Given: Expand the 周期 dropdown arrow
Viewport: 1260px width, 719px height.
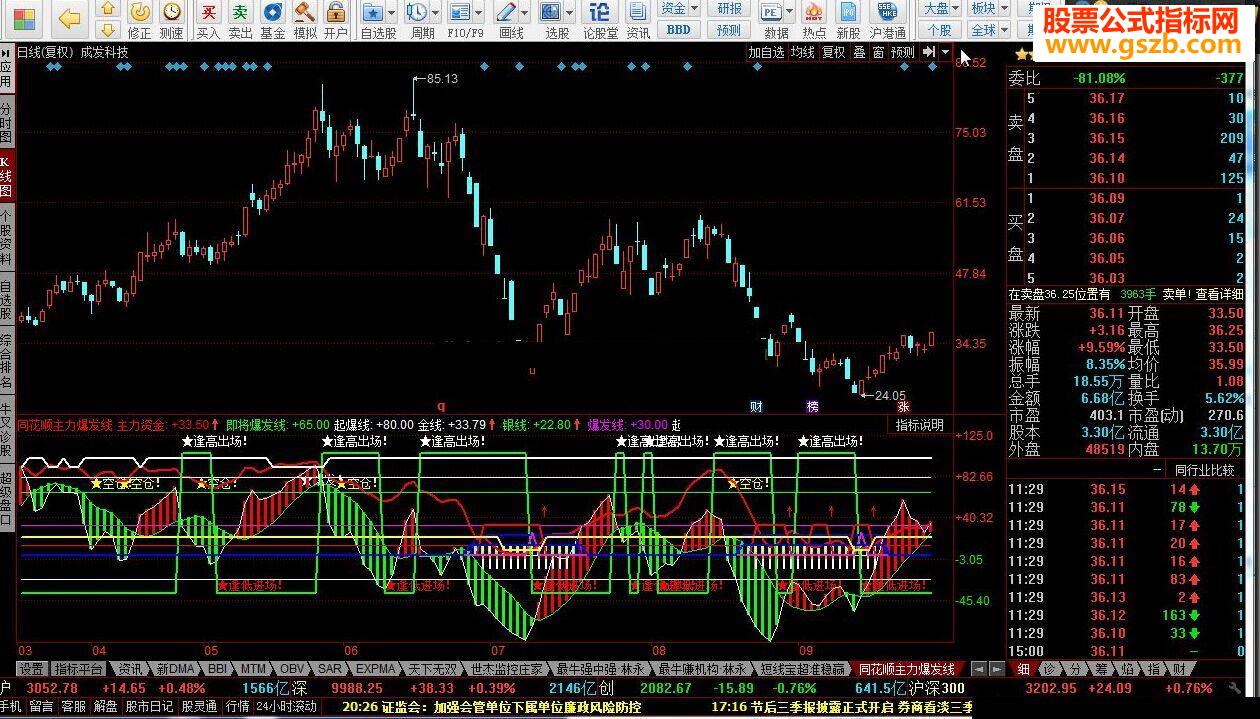Looking at the screenshot, I should coord(435,13).
